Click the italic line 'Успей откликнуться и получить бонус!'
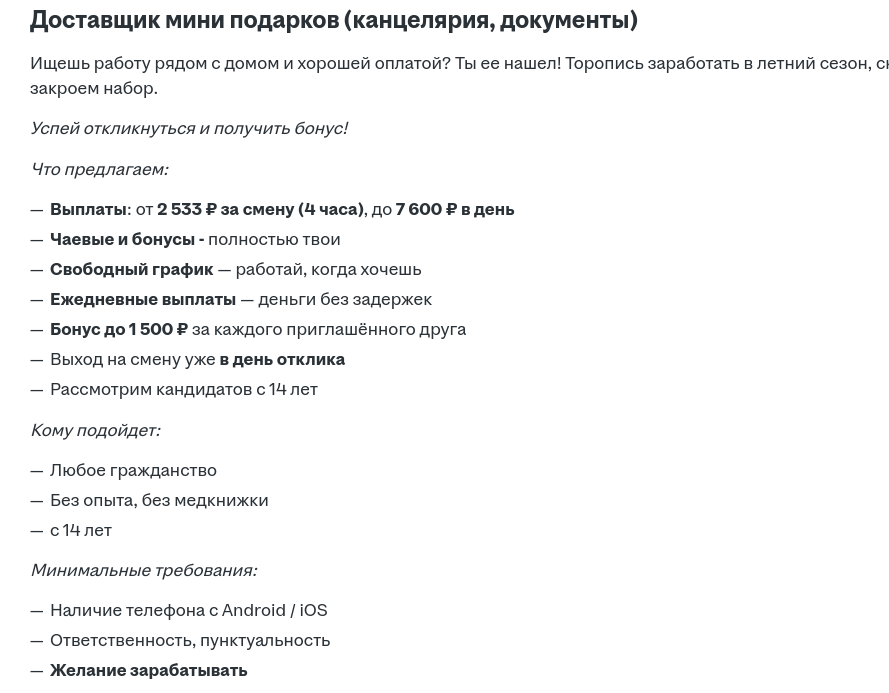This screenshot has width=889, height=693. click(x=189, y=129)
